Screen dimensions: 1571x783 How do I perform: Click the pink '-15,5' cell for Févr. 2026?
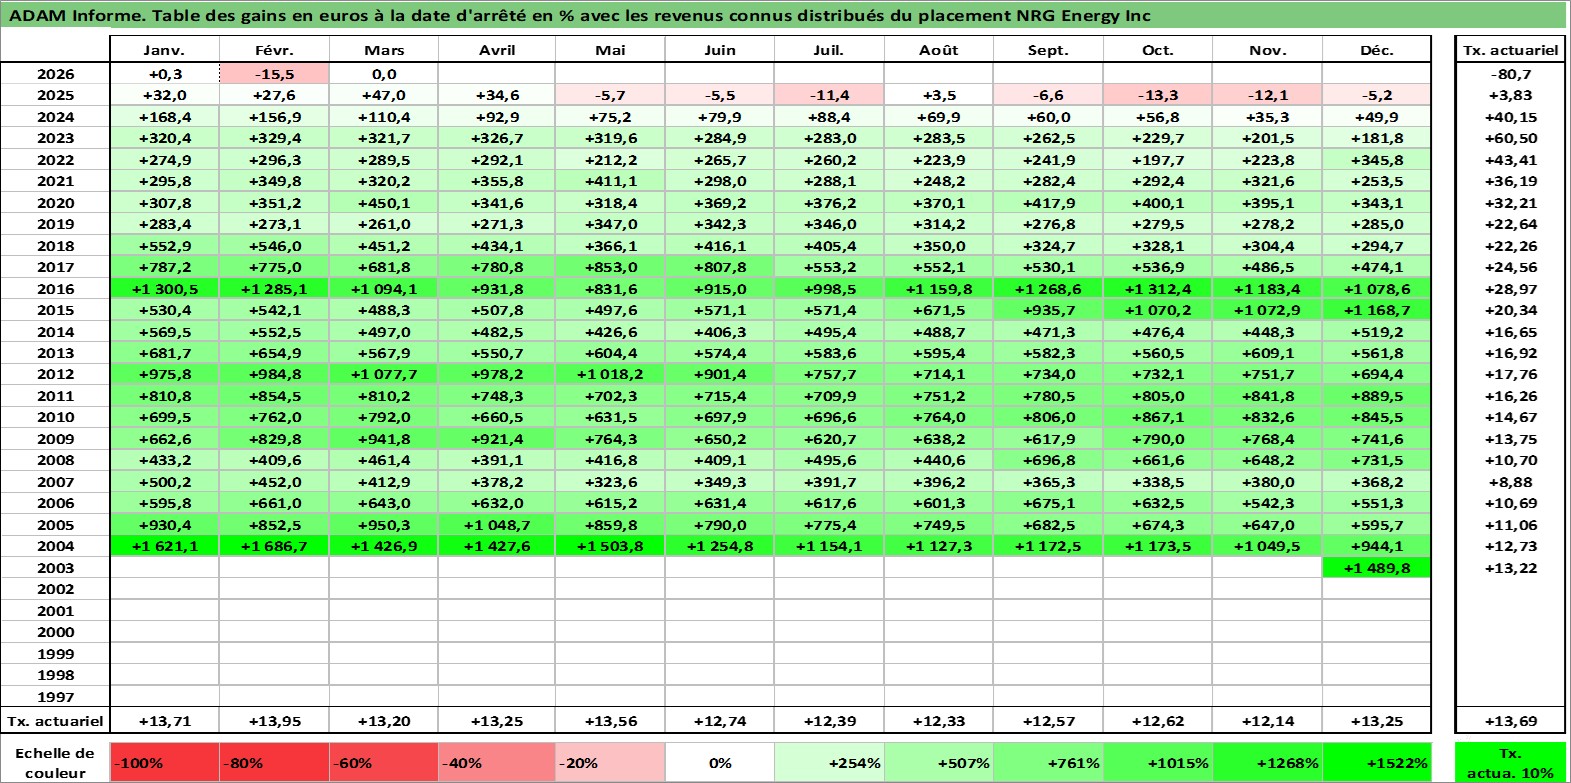point(274,74)
